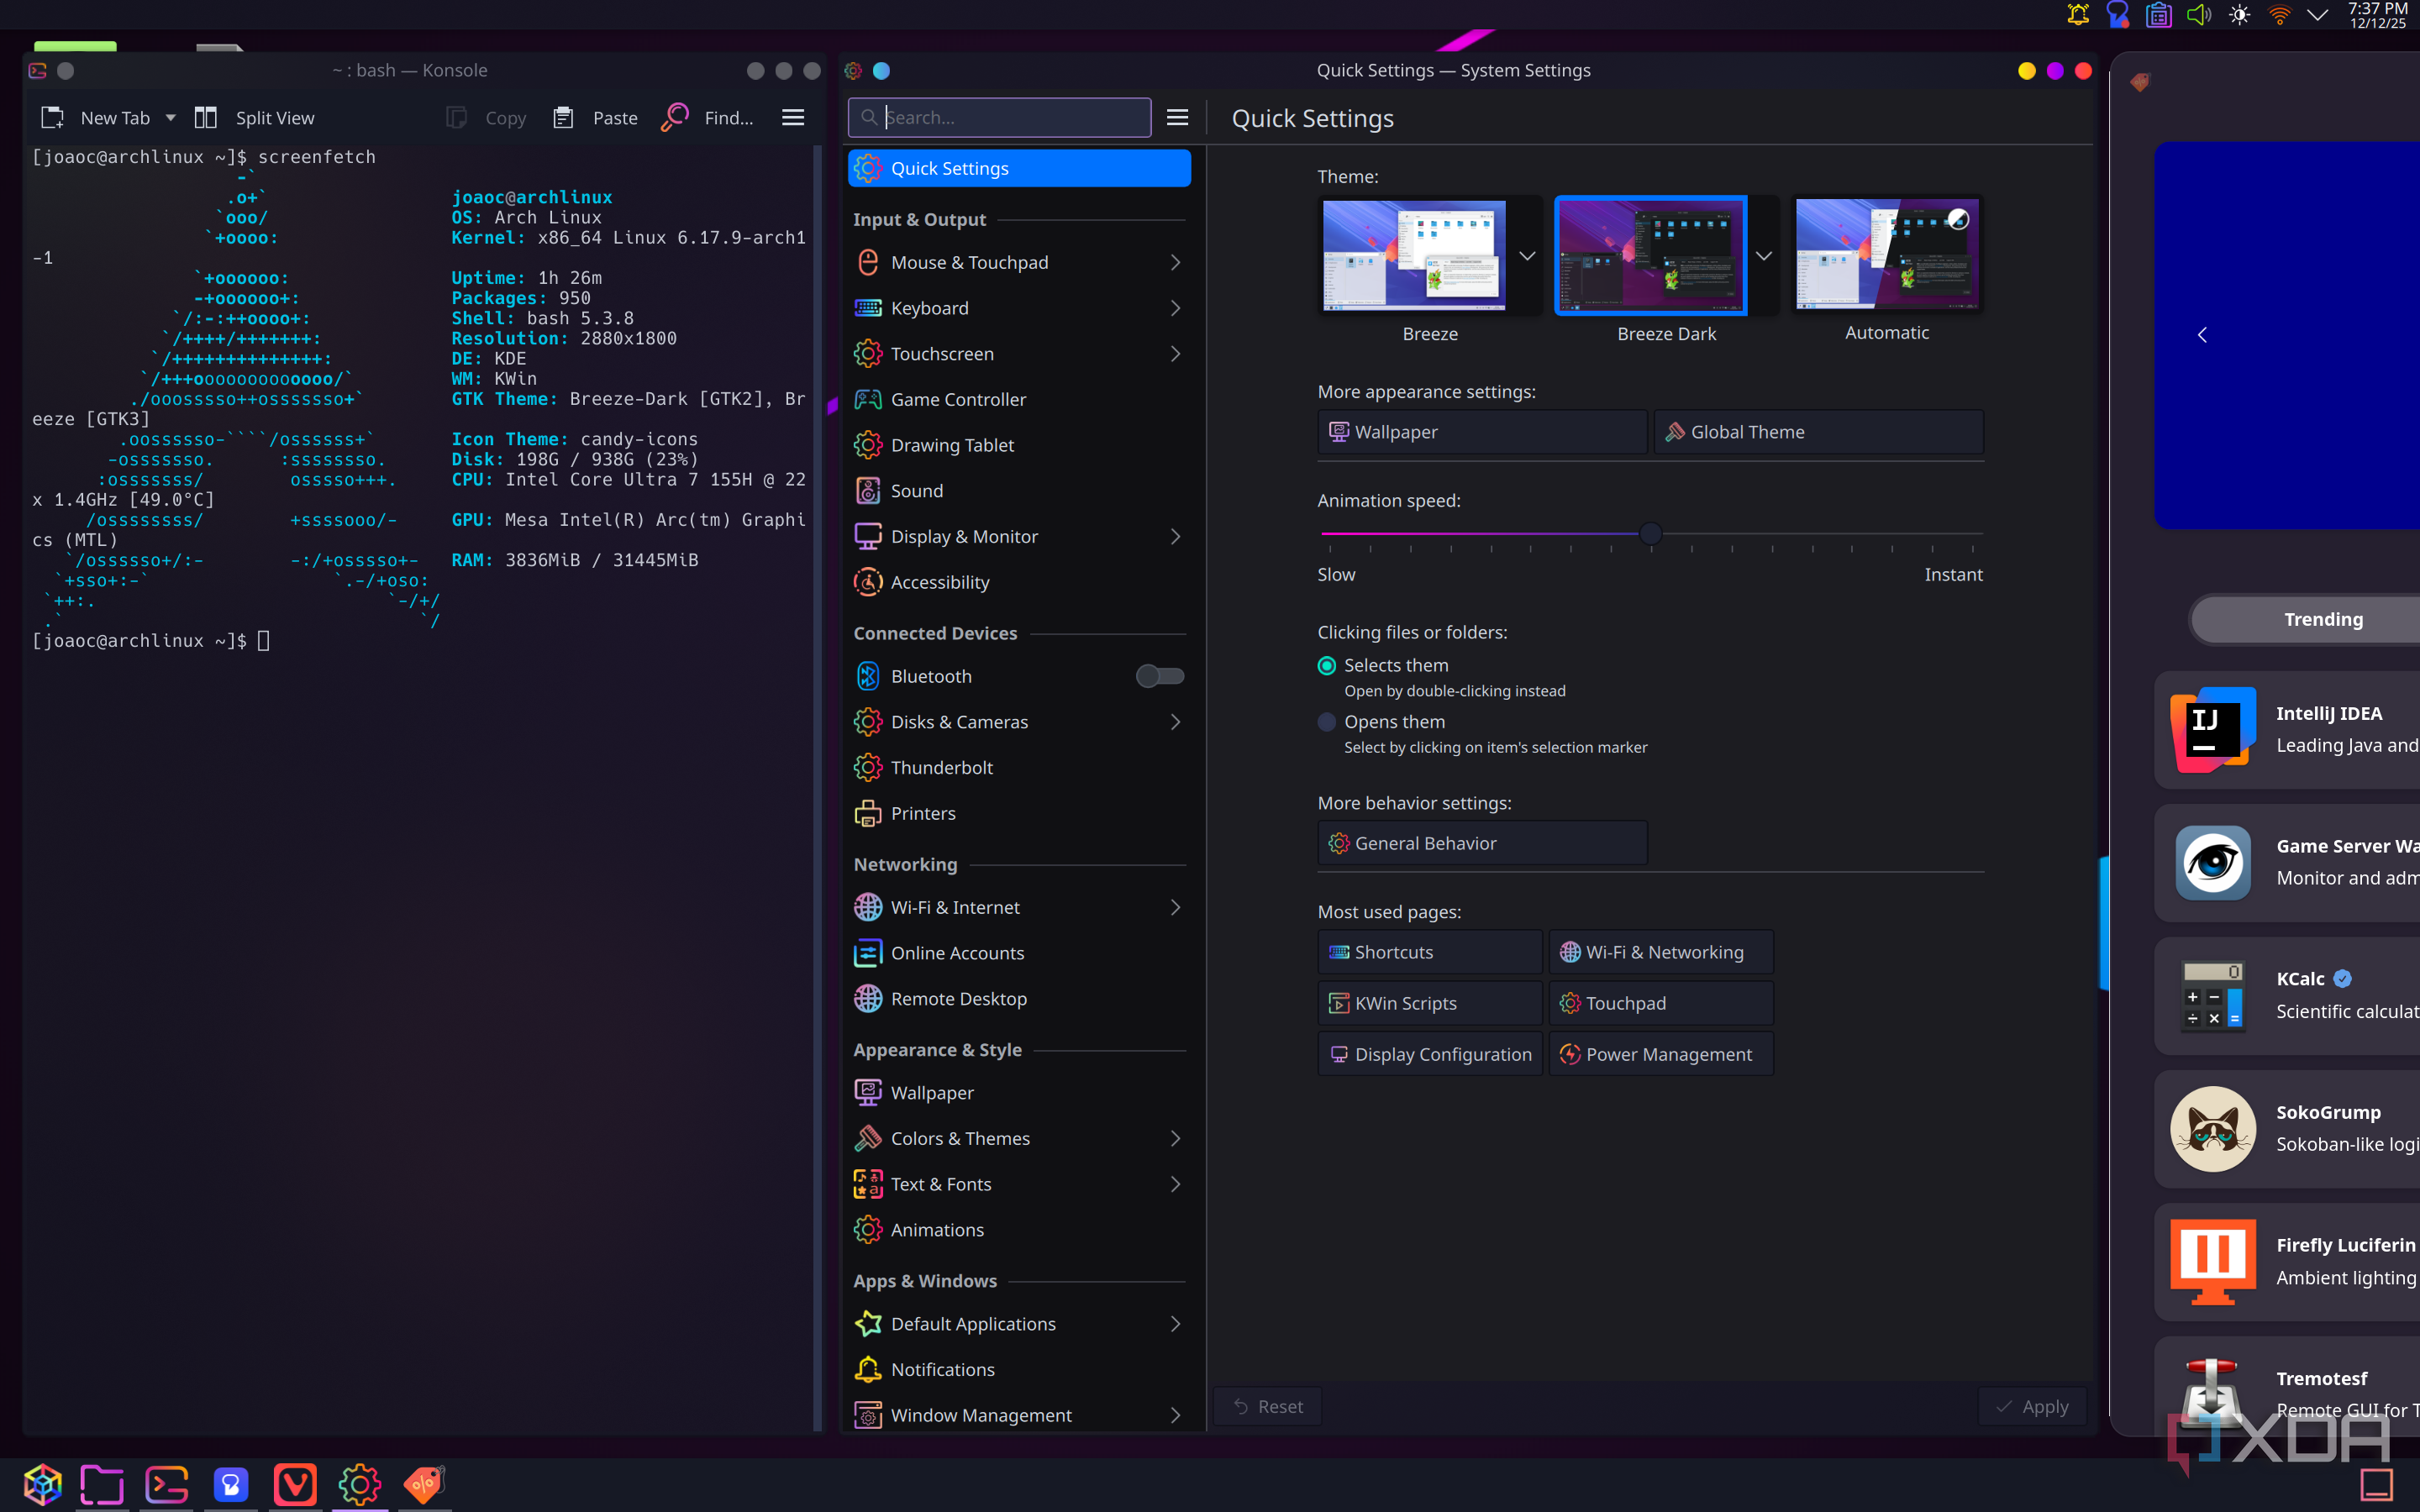Select 'Opens them' radio option
The width and height of the screenshot is (2420, 1512).
pyautogui.click(x=1327, y=722)
